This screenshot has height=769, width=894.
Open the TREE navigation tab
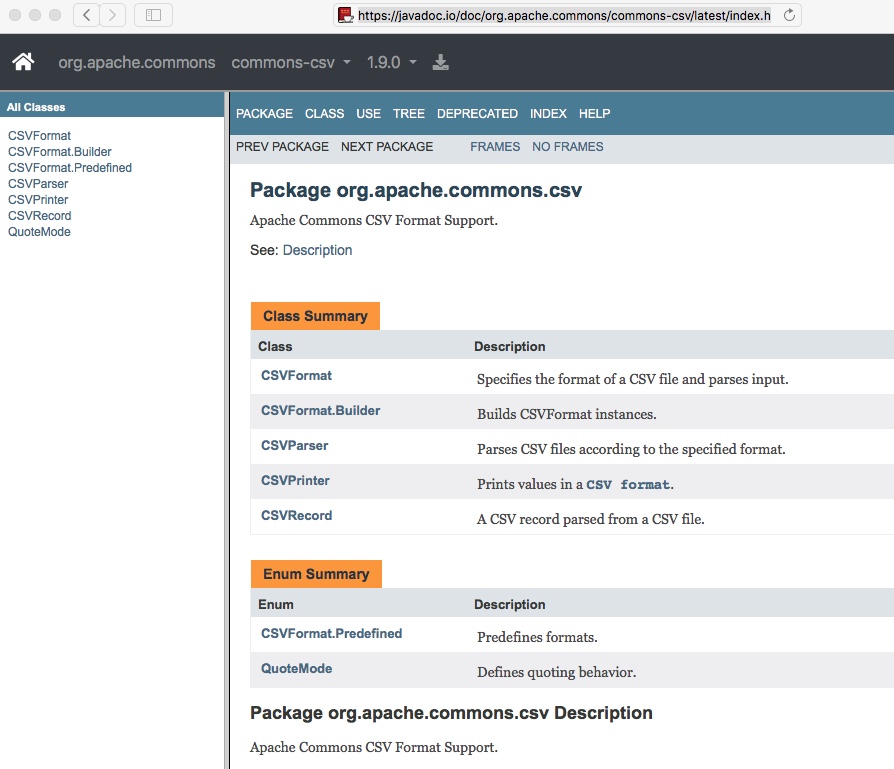pyautogui.click(x=409, y=113)
